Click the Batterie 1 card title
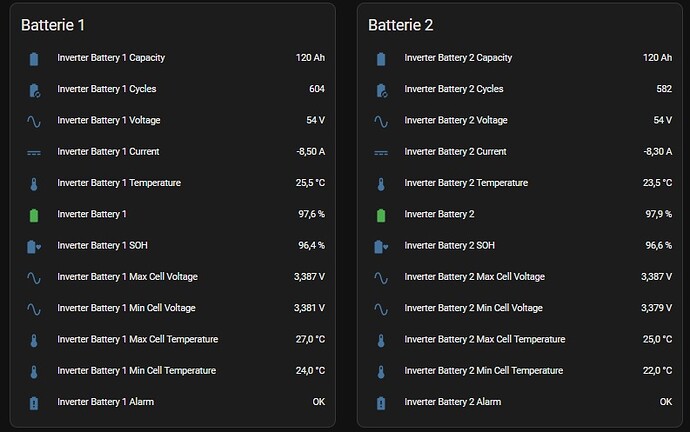Viewport: 690px width, 432px height. point(53,25)
